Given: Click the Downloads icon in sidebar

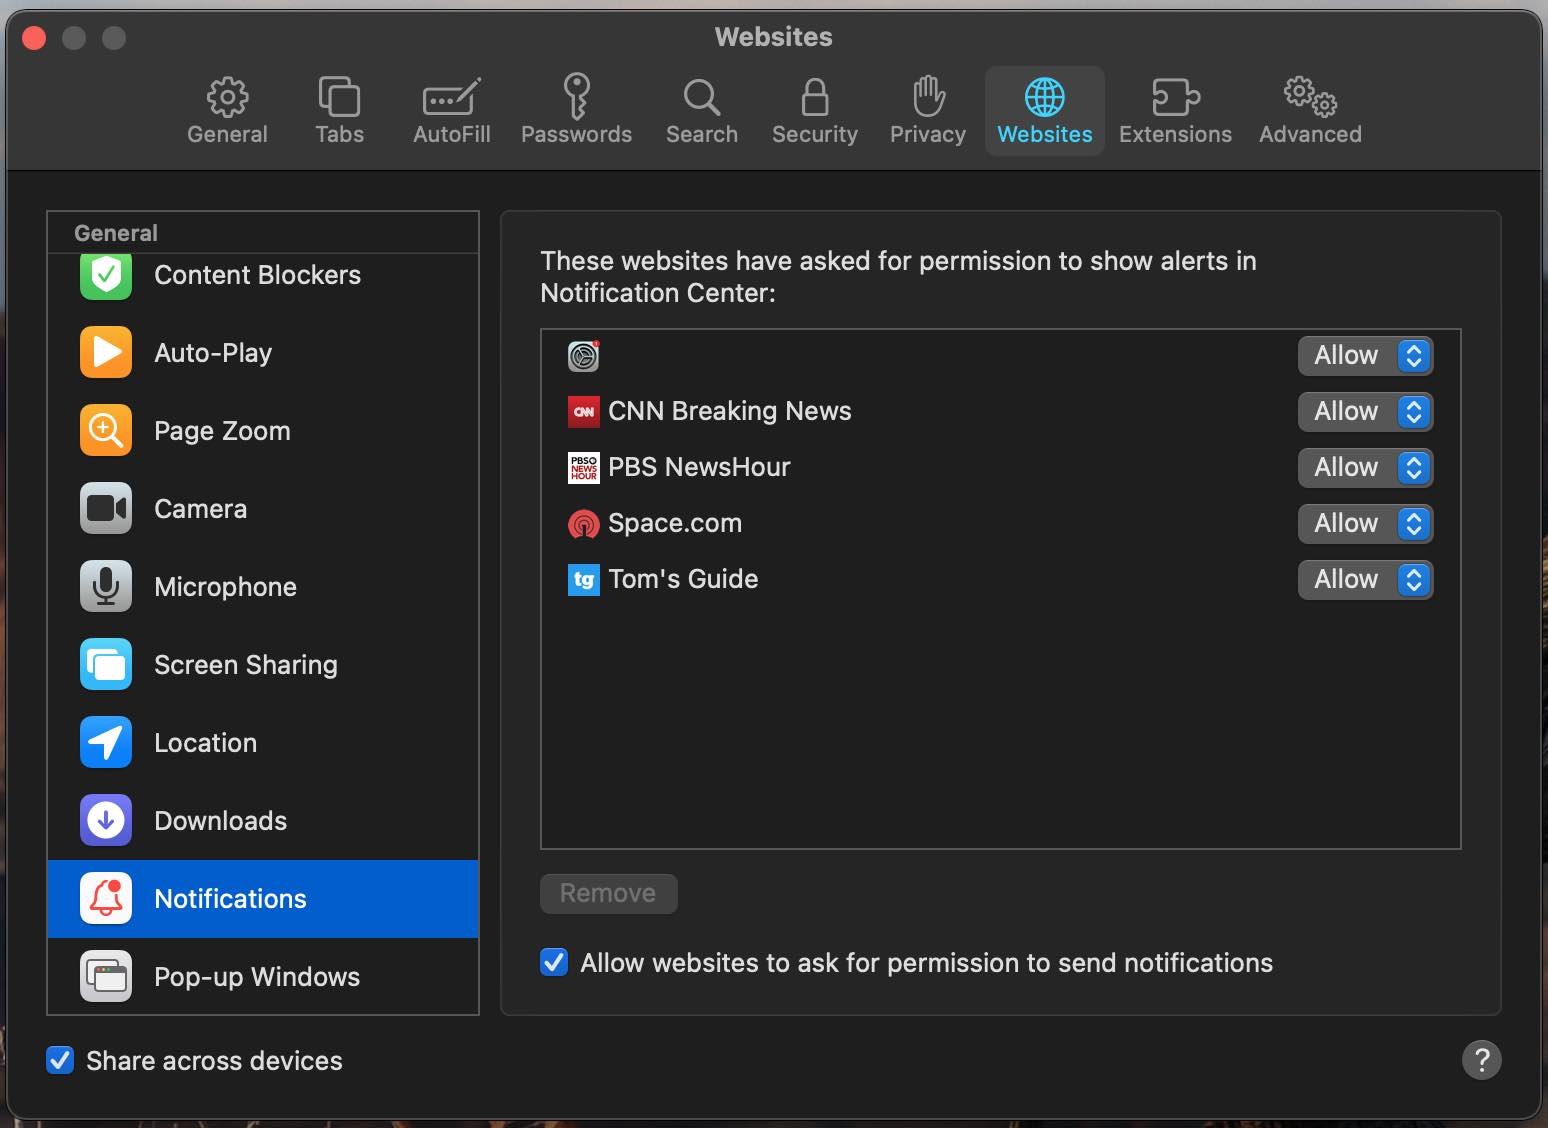Looking at the screenshot, I should pyautogui.click(x=105, y=821).
